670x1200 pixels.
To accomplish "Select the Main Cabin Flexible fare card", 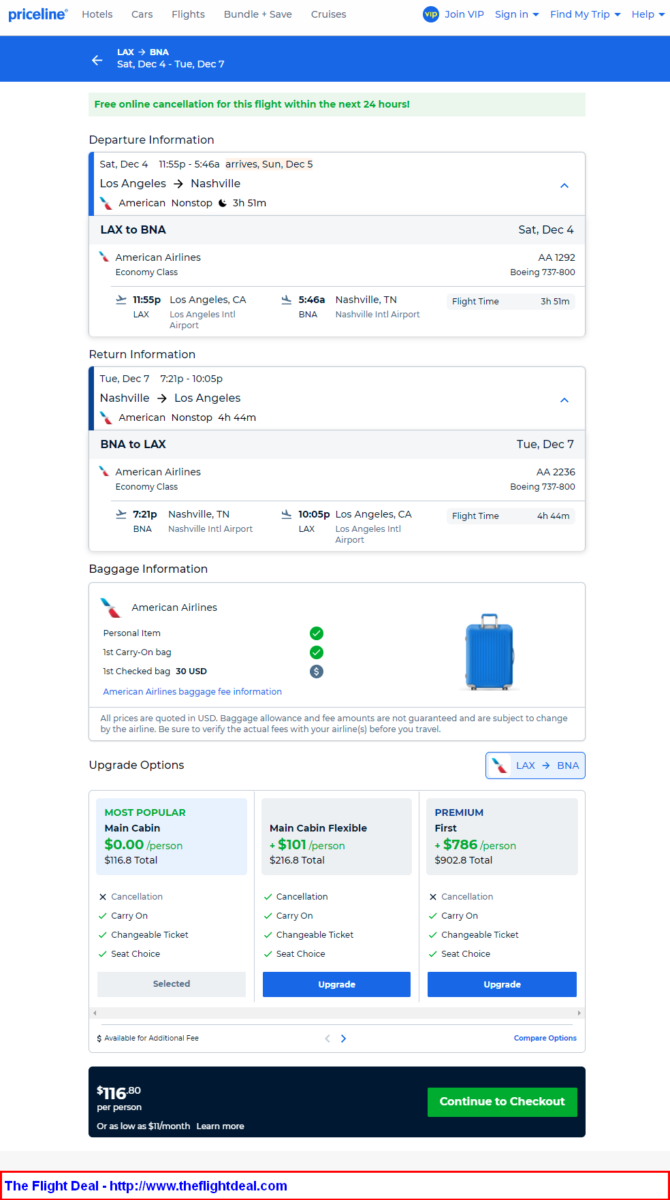I will 336,837.
